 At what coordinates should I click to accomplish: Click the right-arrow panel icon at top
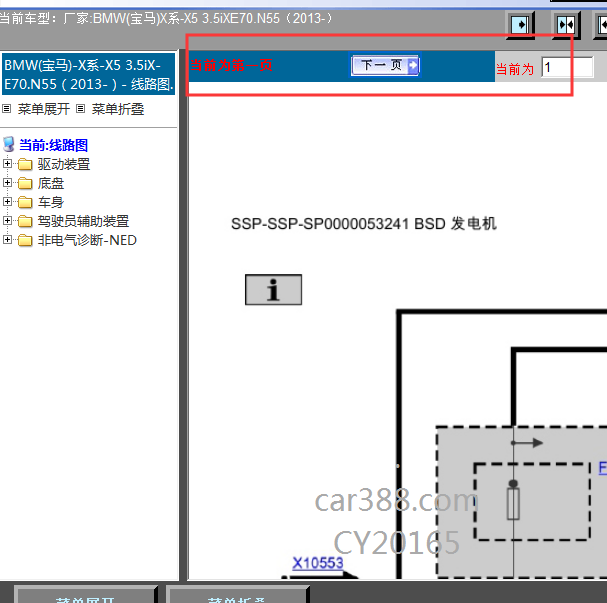[x=521, y=25]
